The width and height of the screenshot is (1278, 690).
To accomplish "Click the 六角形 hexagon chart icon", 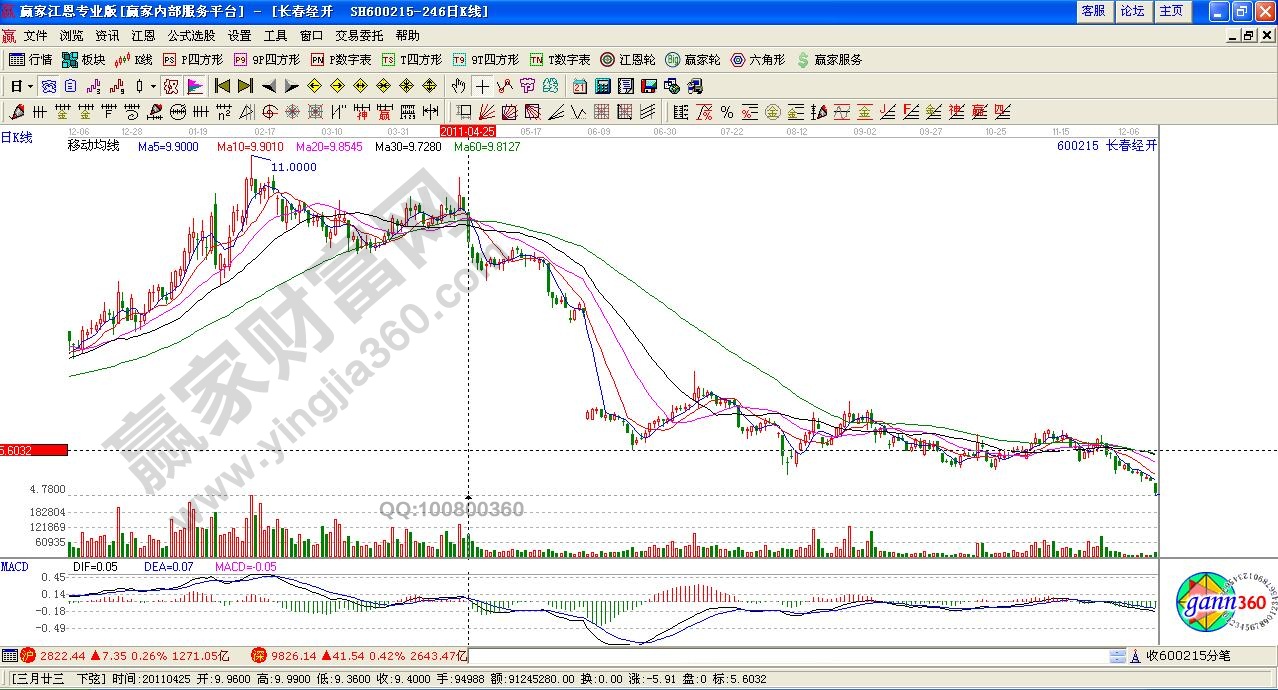I will pyautogui.click(x=760, y=60).
